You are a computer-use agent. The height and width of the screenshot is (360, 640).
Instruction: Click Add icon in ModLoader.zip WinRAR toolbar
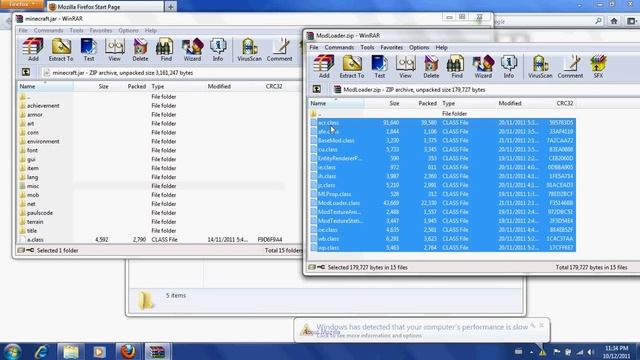point(324,67)
